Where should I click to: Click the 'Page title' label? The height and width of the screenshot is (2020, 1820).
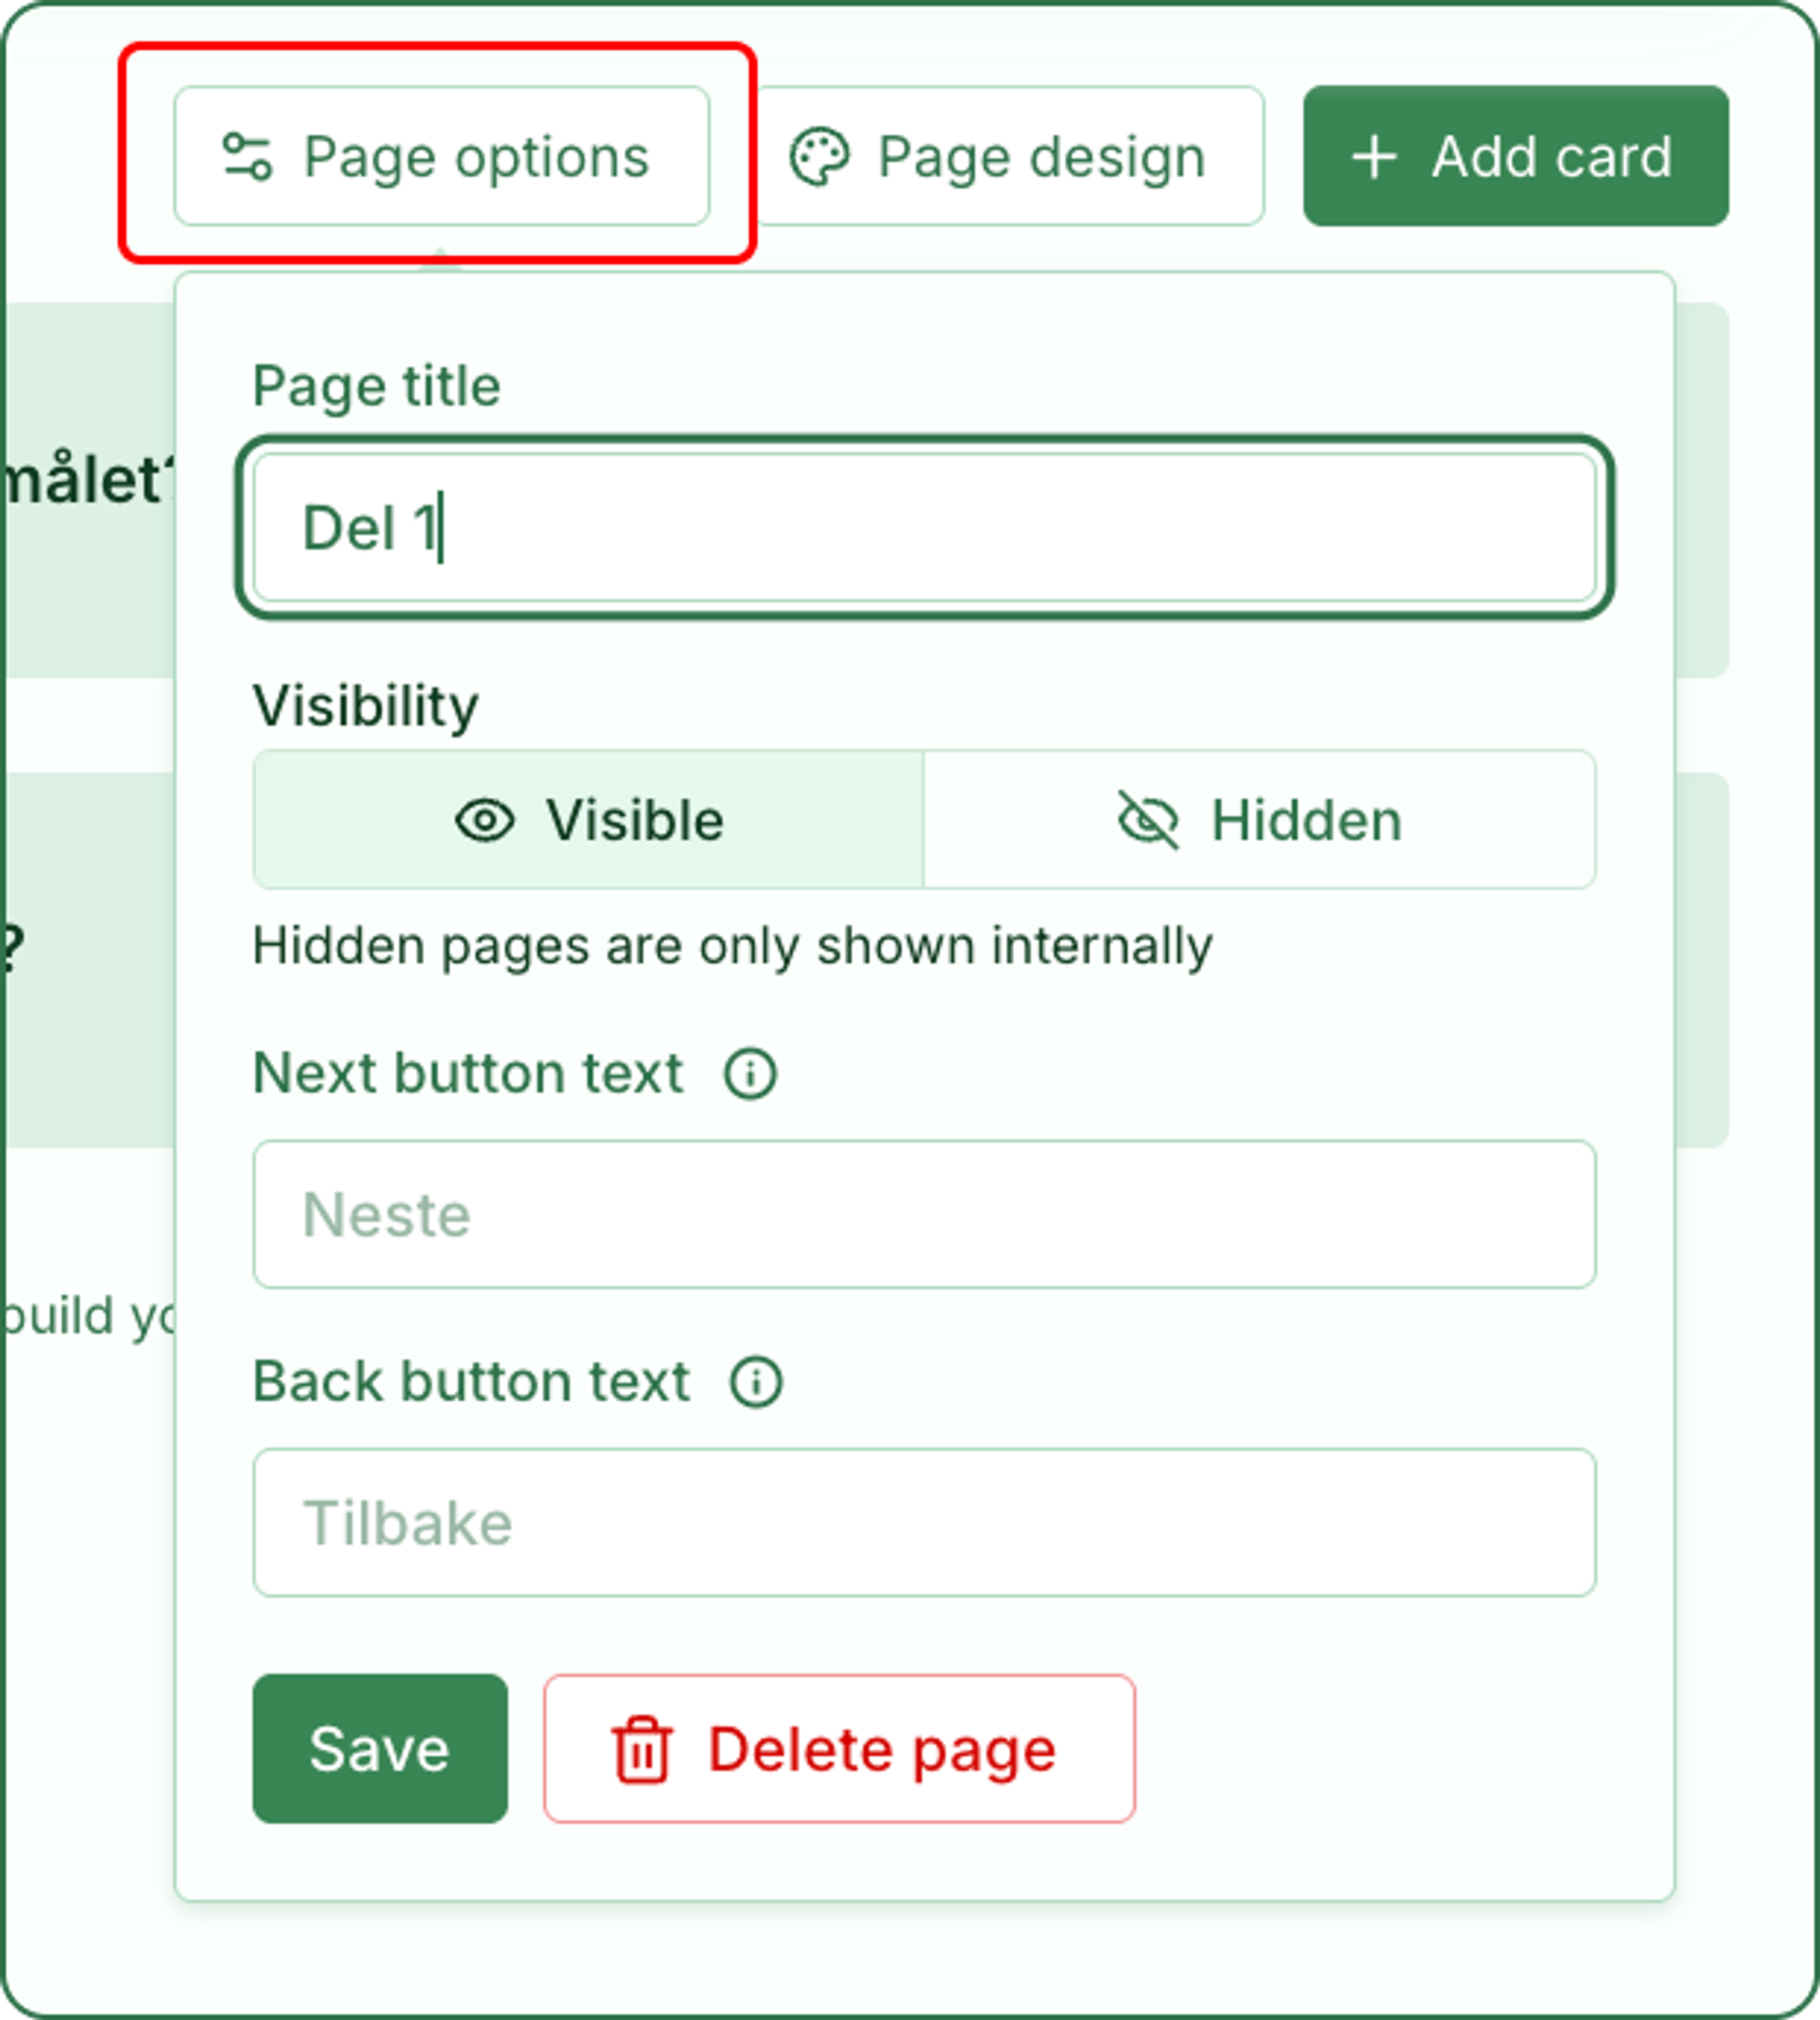tap(376, 387)
